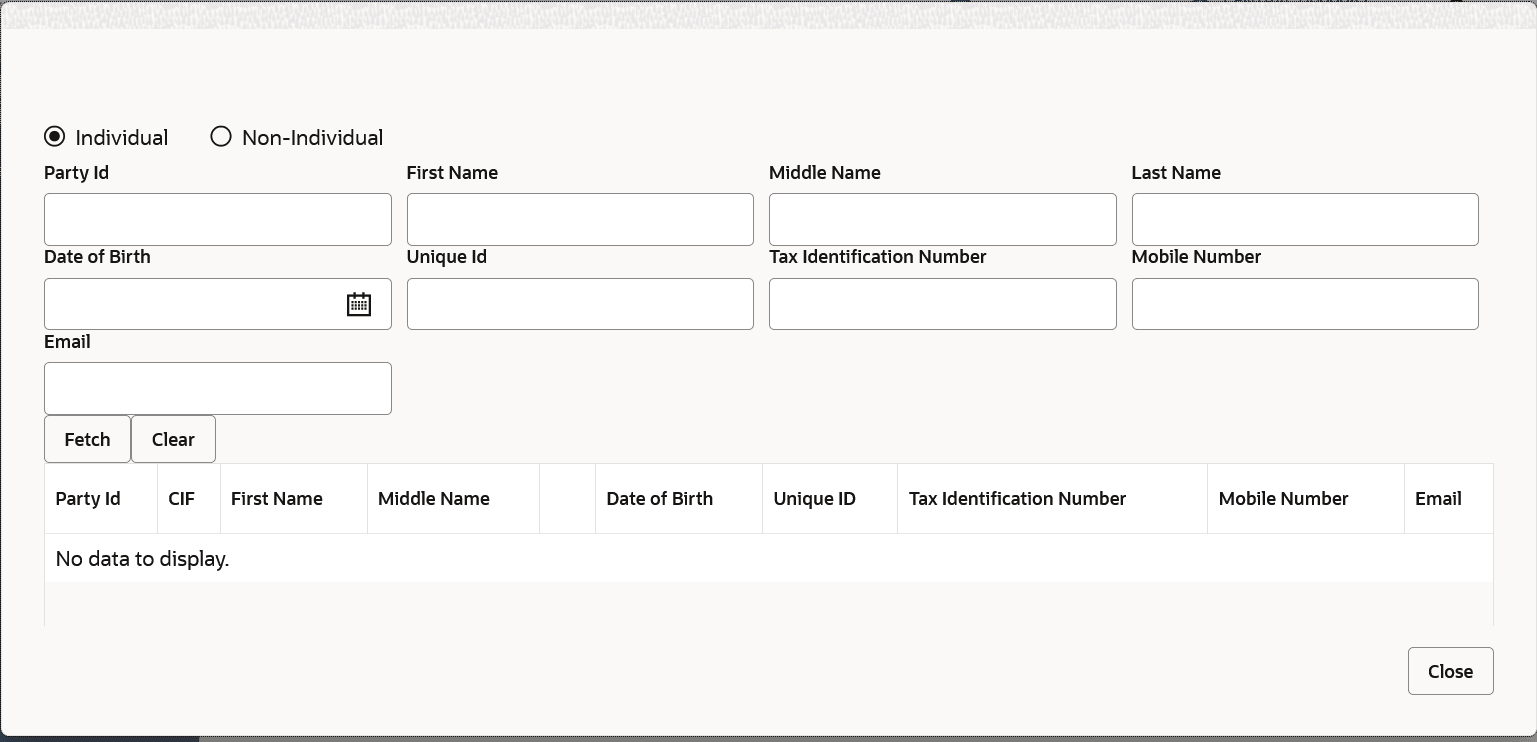This screenshot has height=742, width=1537.
Task: Close the party search dialog
Action: pos(1450,671)
